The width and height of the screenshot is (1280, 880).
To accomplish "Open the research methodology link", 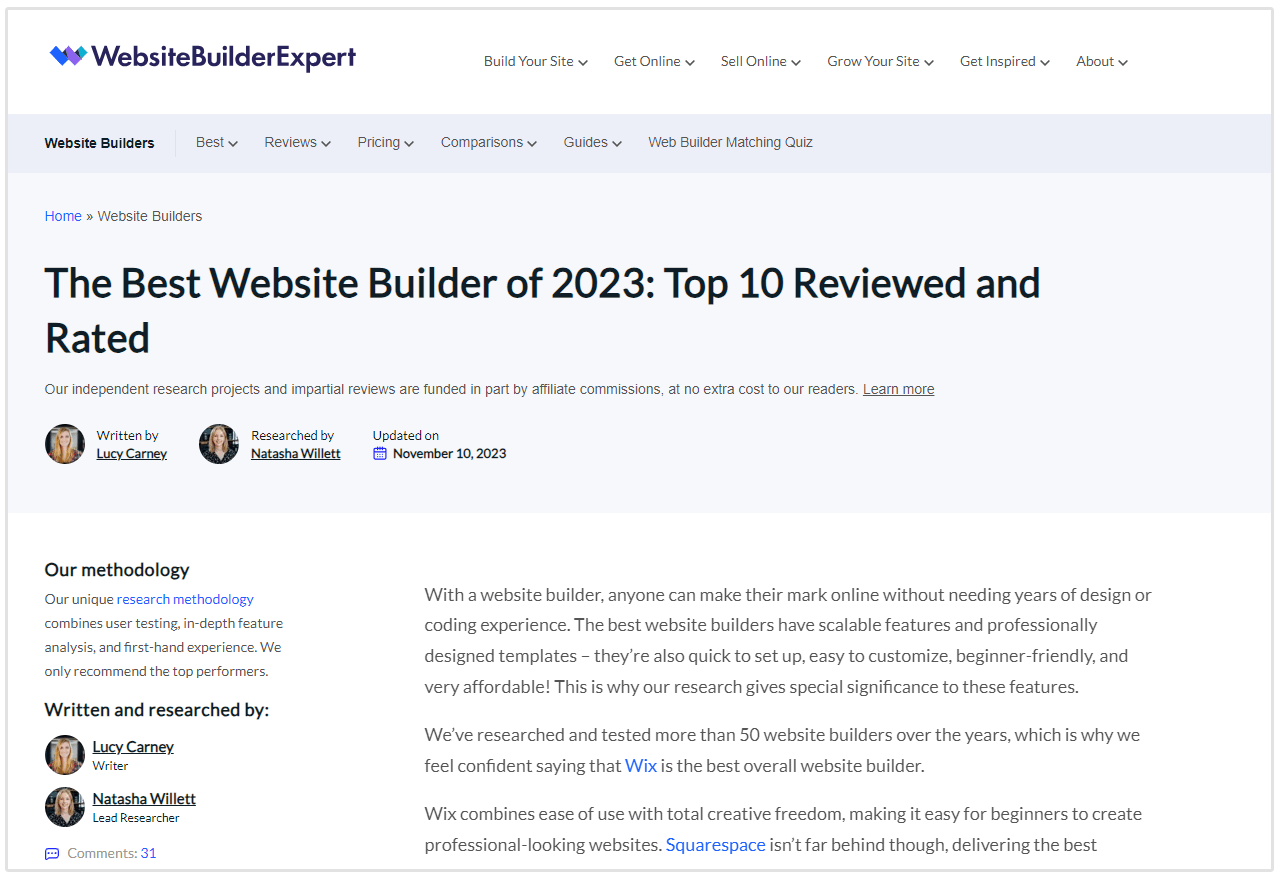I will coord(185,600).
